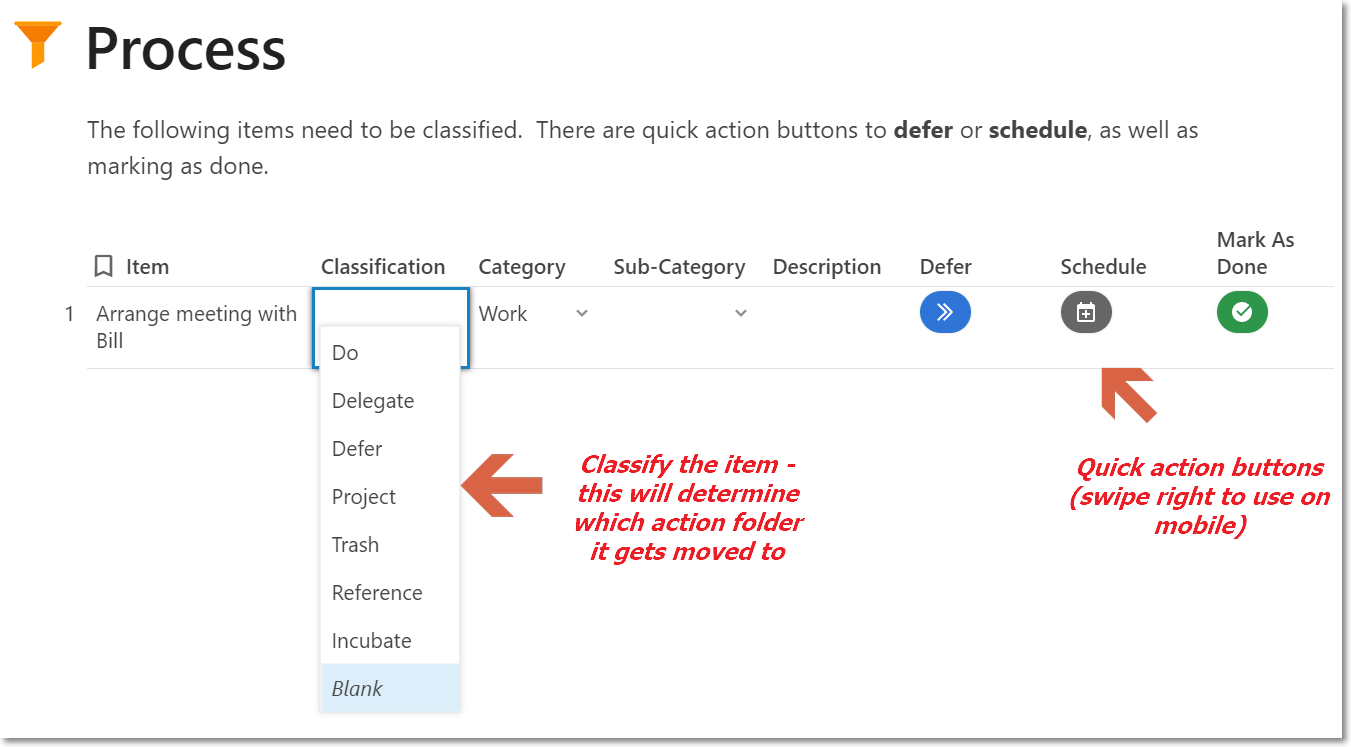The height and width of the screenshot is (747, 1351).
Task: Click the item 'Arrange meeting with Bill'
Action: [196, 327]
